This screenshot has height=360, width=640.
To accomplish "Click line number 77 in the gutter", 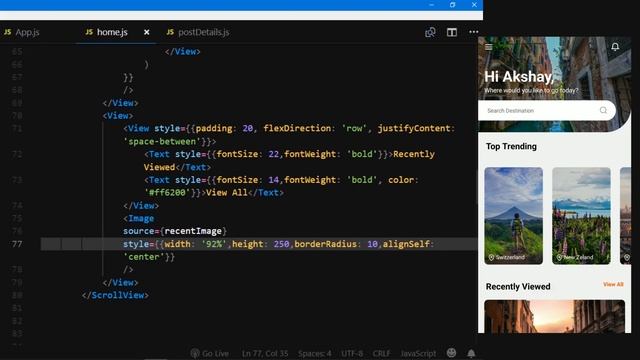I will [x=17, y=244].
